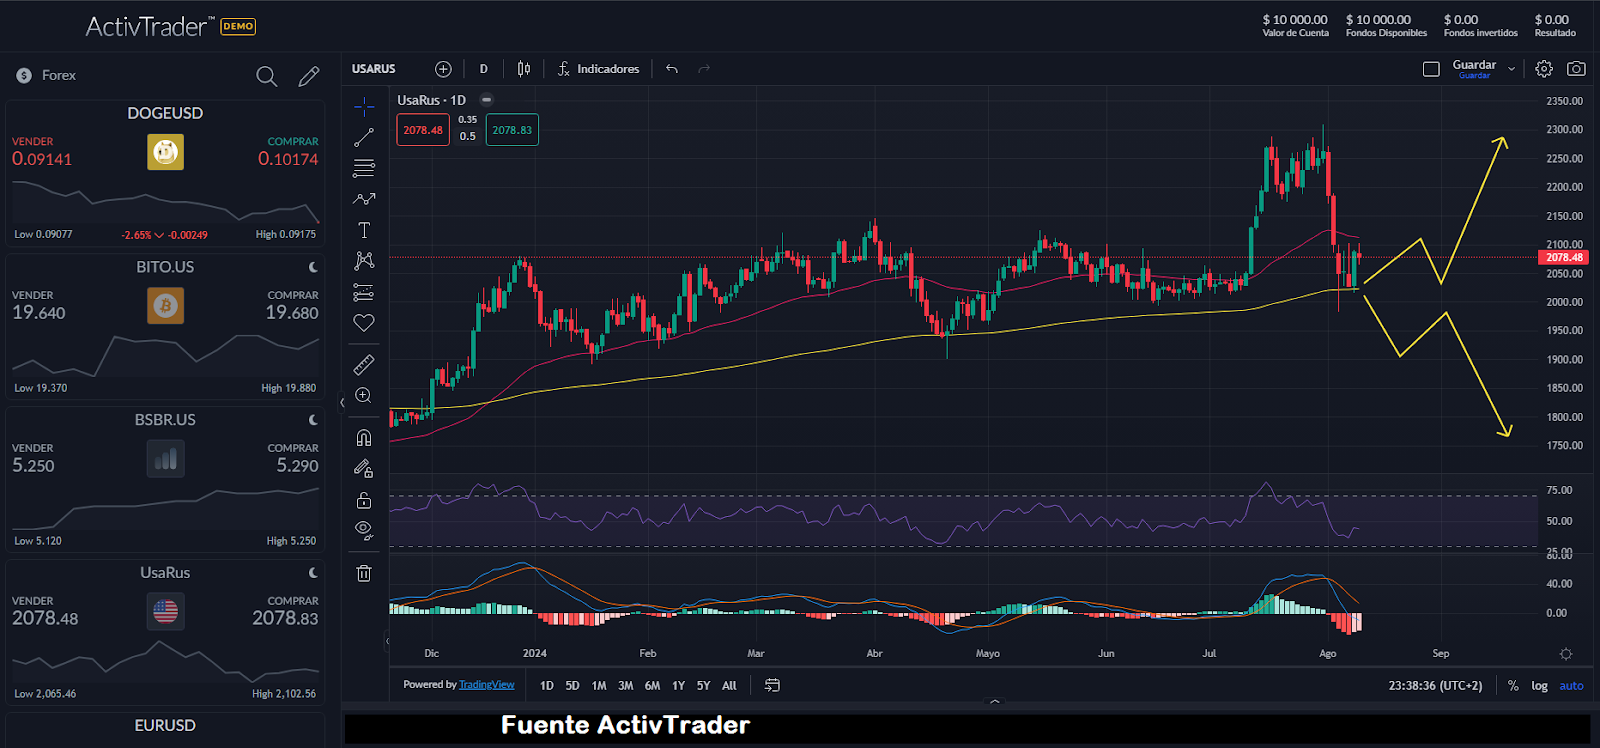Select the Text annotation tool
The height and width of the screenshot is (748, 1600).
[x=364, y=230]
